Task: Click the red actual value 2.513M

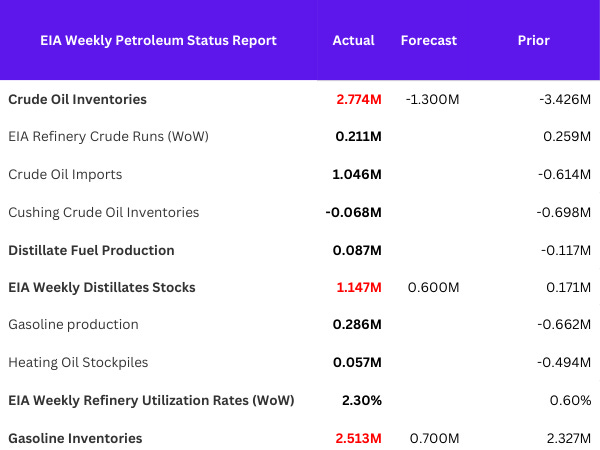Action: coord(359,438)
